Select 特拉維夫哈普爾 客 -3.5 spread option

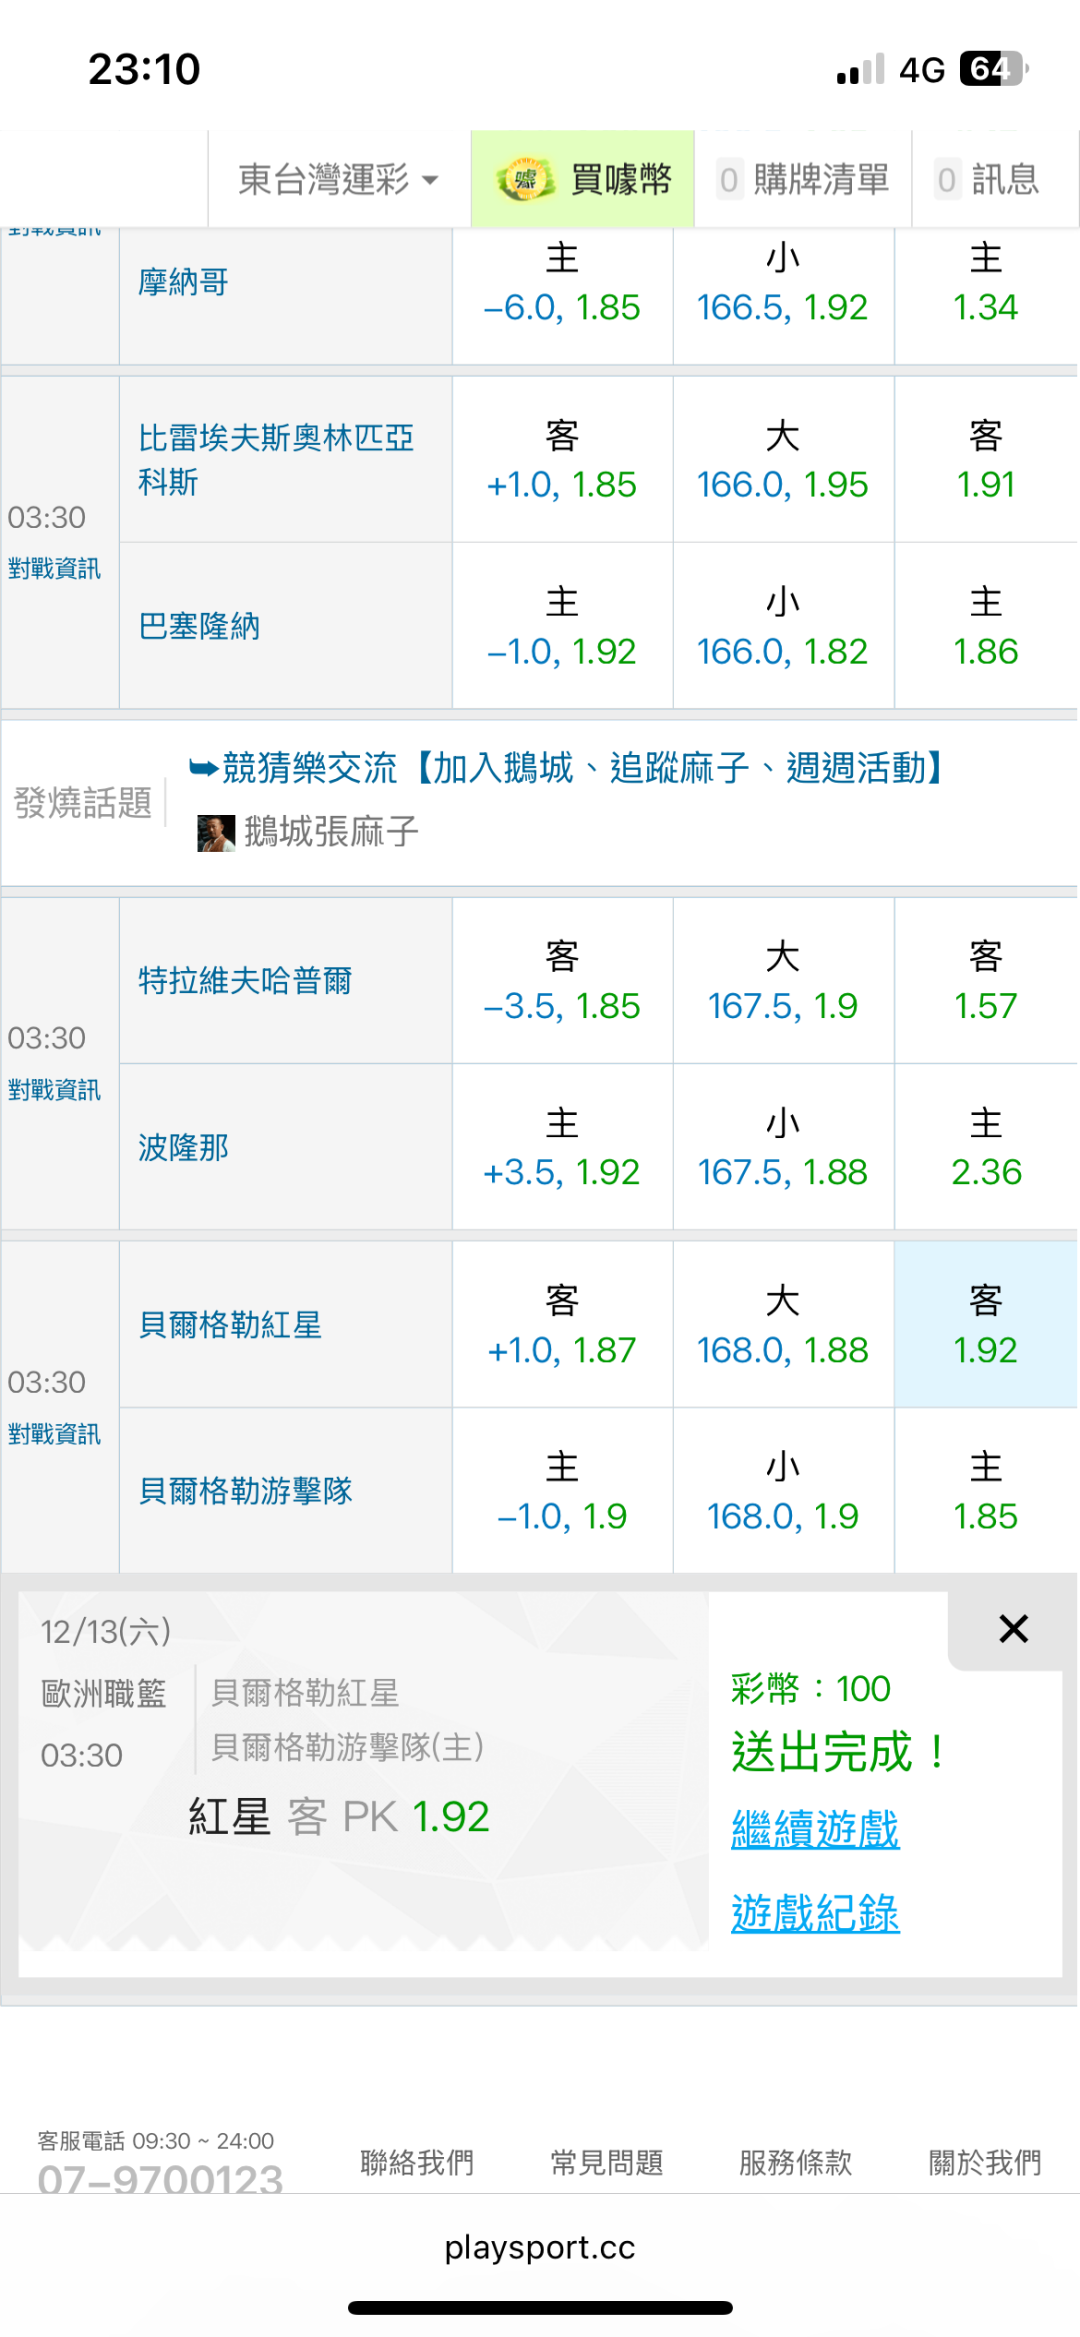562,981
